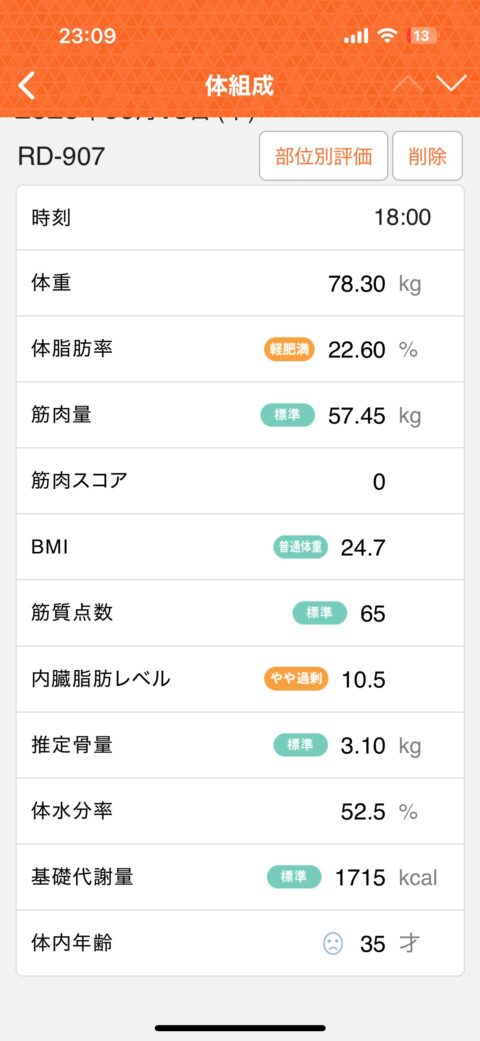Tap the やや過剰 orange badge
The width and height of the screenshot is (480, 1041).
coord(296,679)
